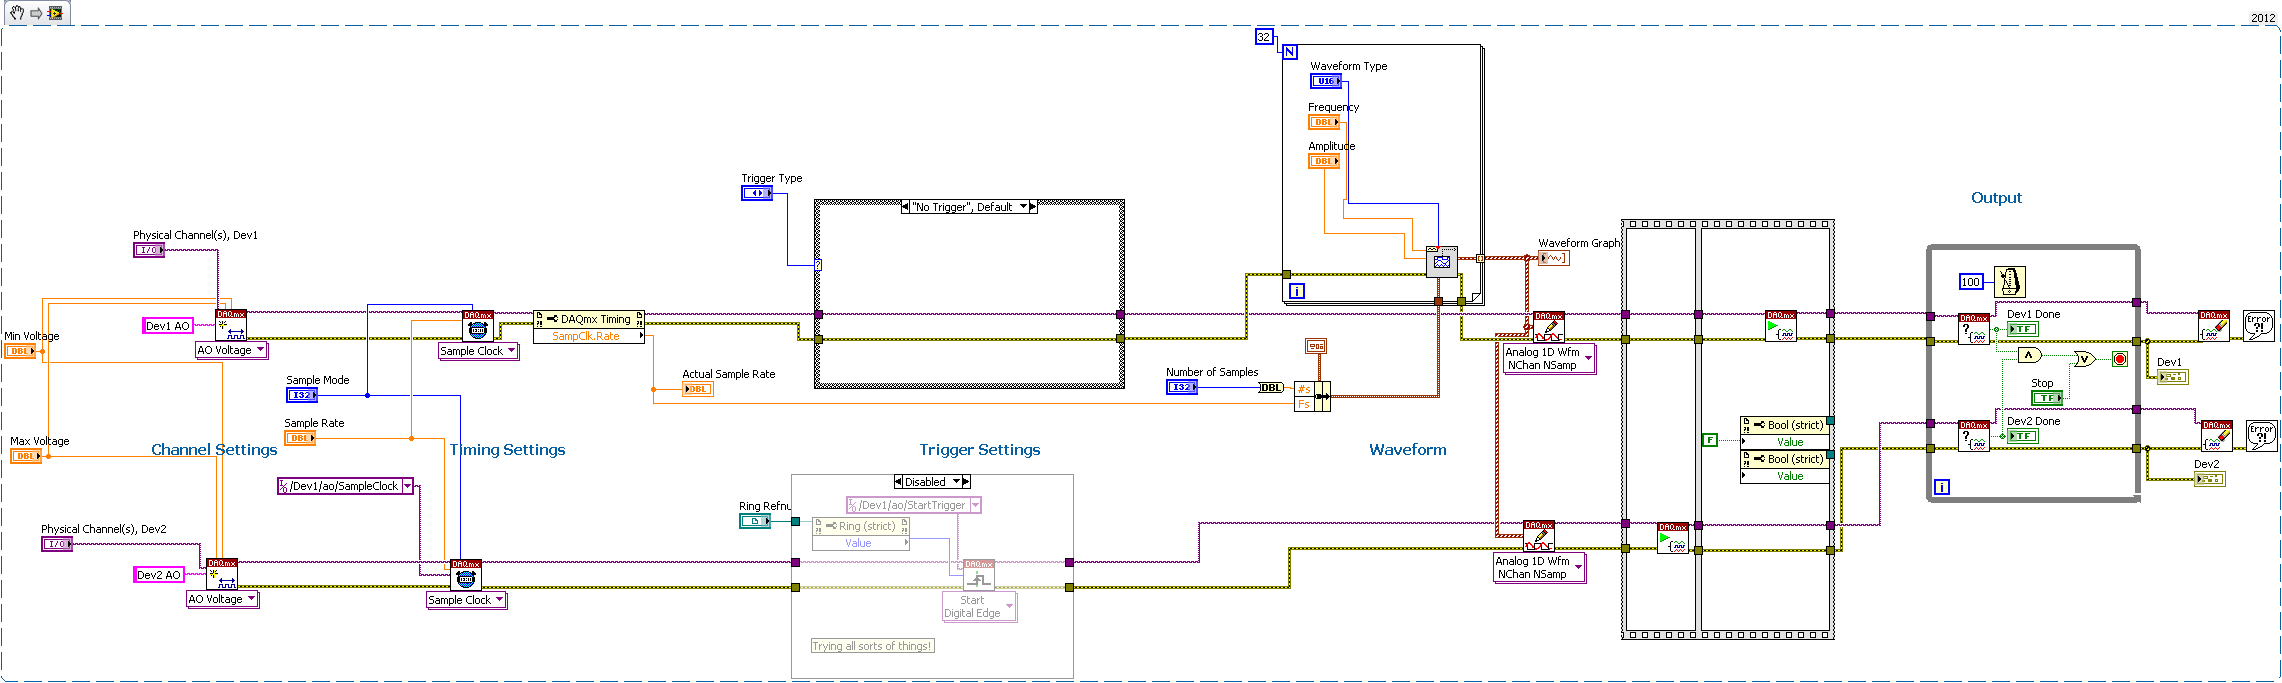Click the VI snippet icon in toolbar
The height and width of the screenshot is (683, 2282).
click(x=55, y=13)
